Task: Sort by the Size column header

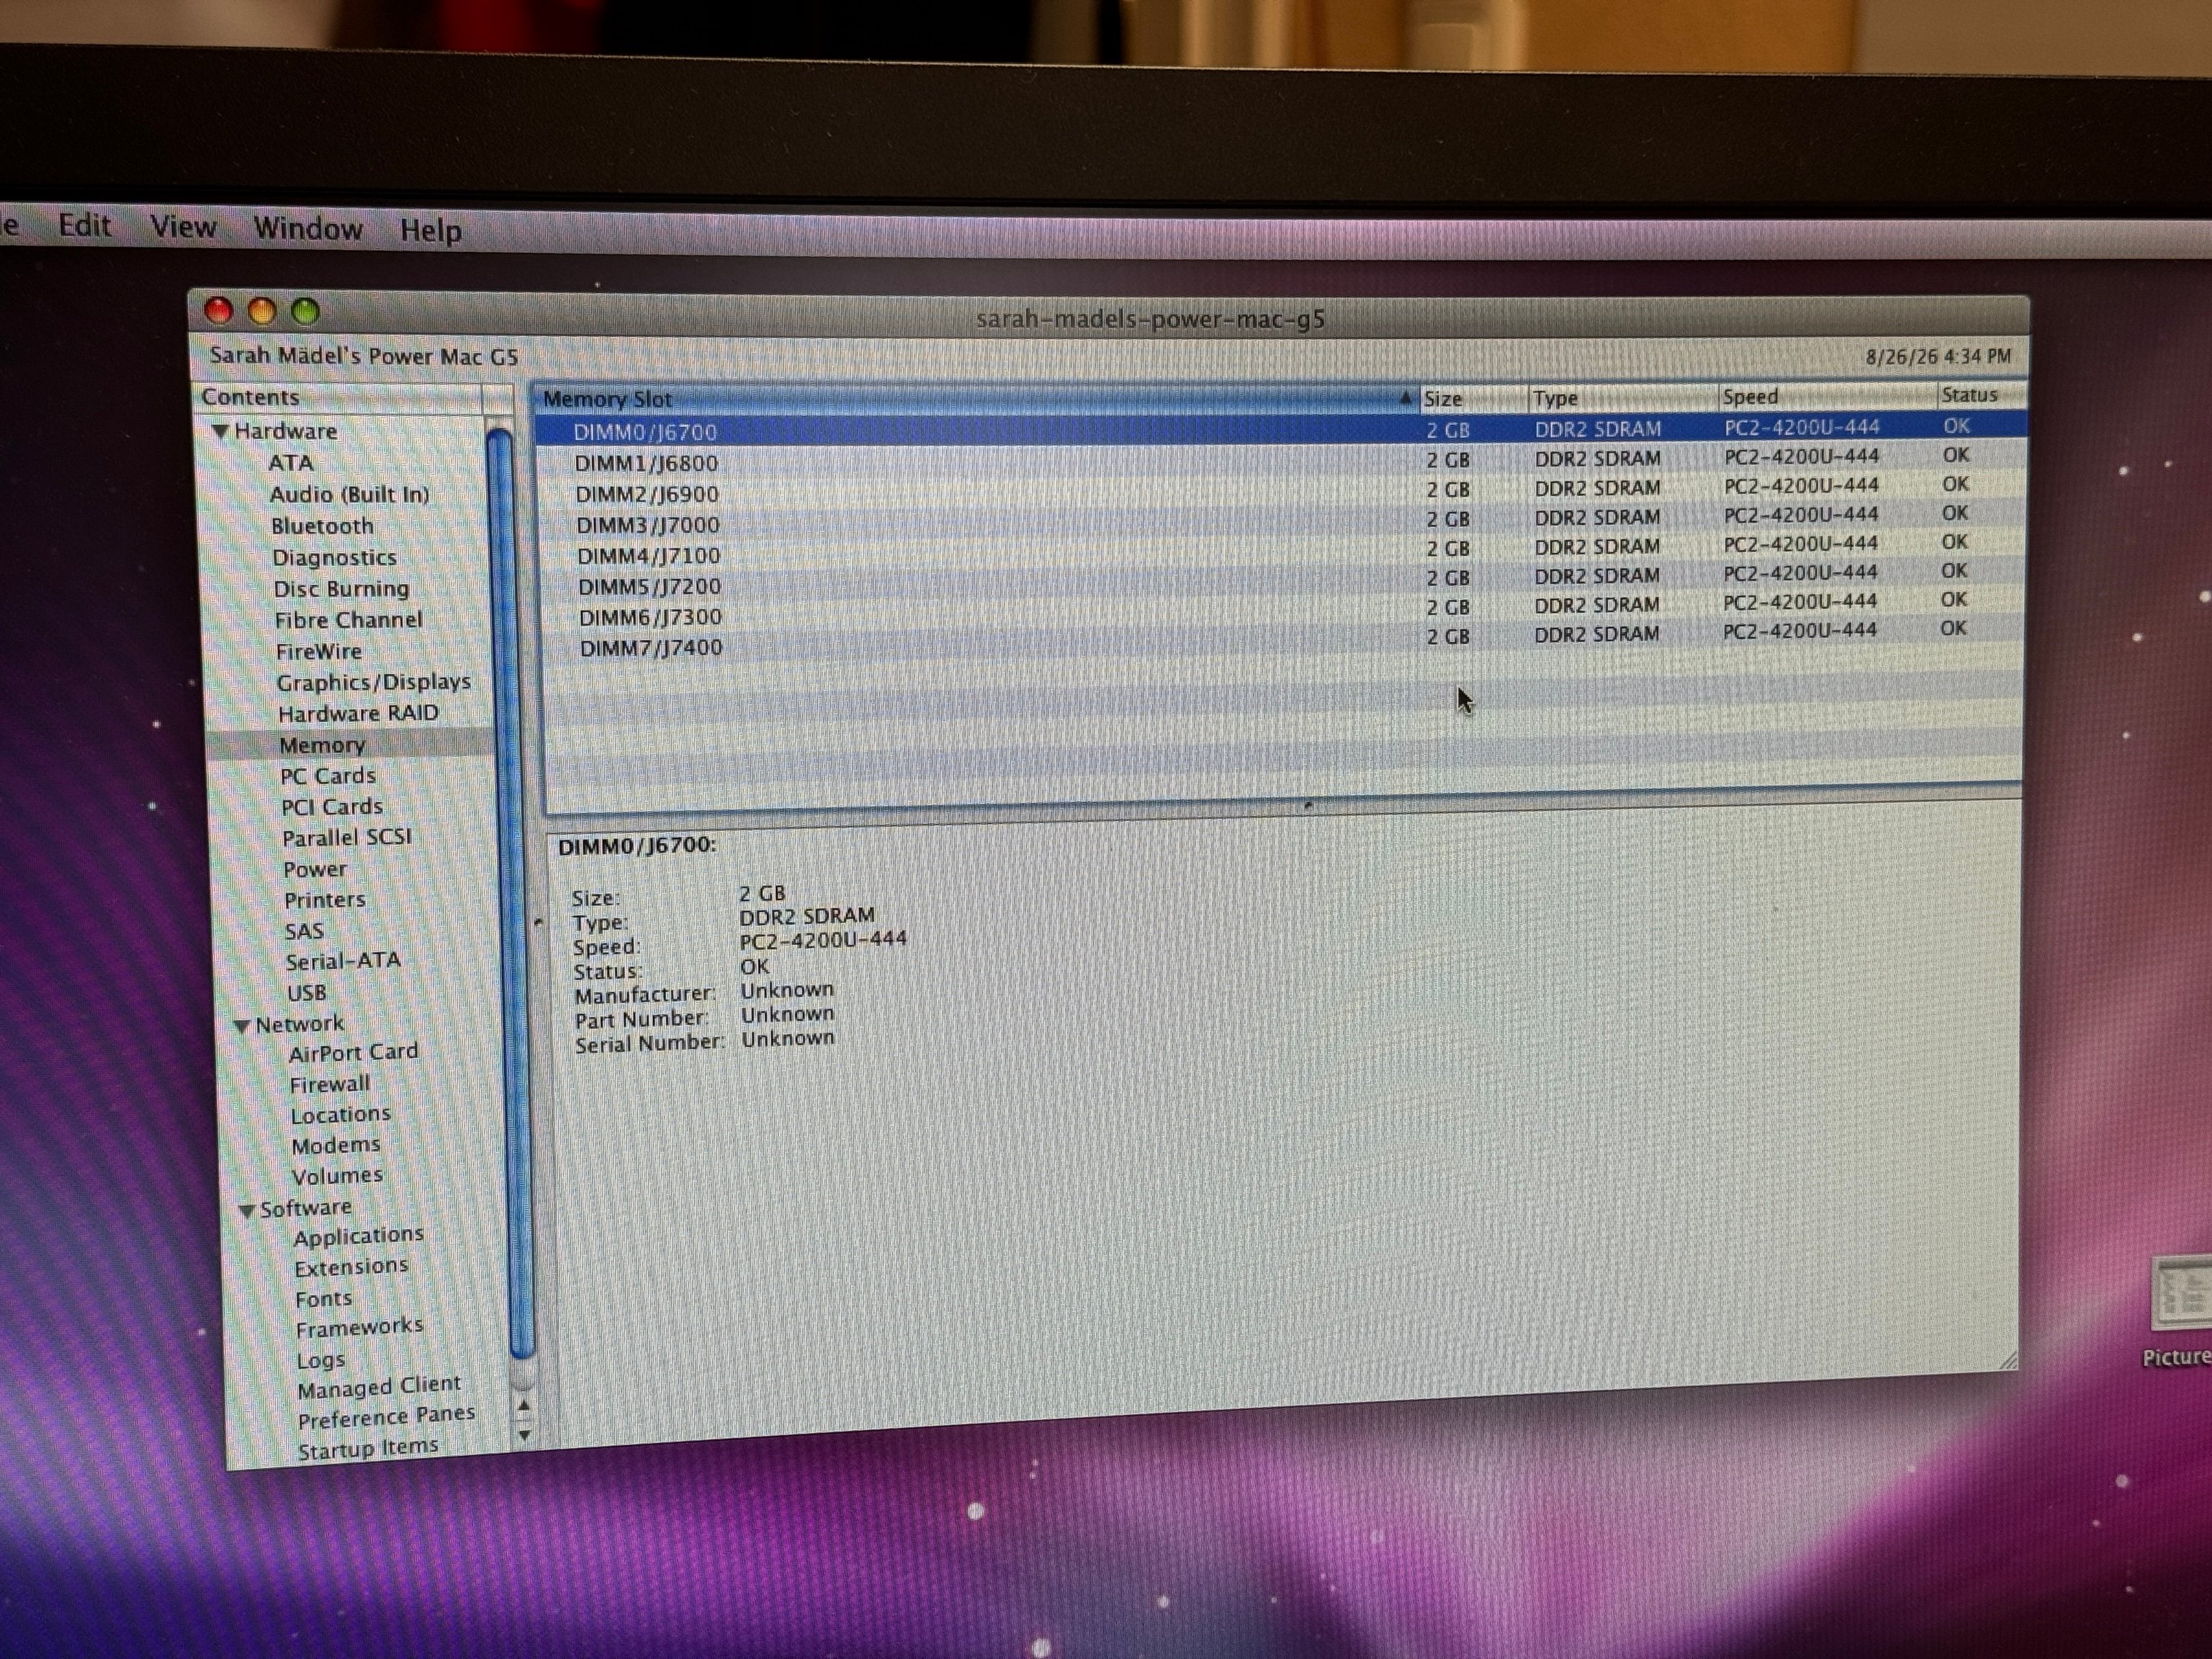Action: [x=1474, y=398]
